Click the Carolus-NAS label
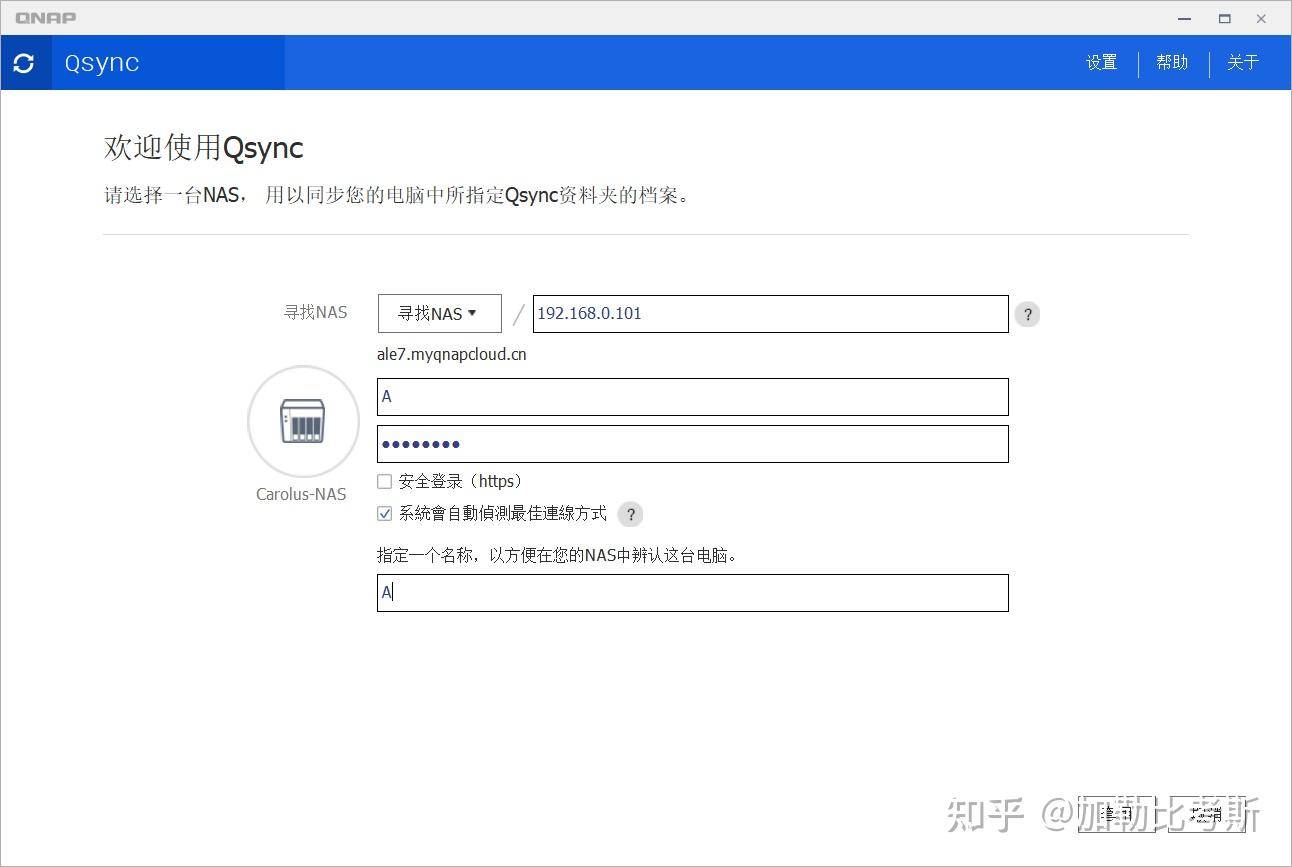 301,494
